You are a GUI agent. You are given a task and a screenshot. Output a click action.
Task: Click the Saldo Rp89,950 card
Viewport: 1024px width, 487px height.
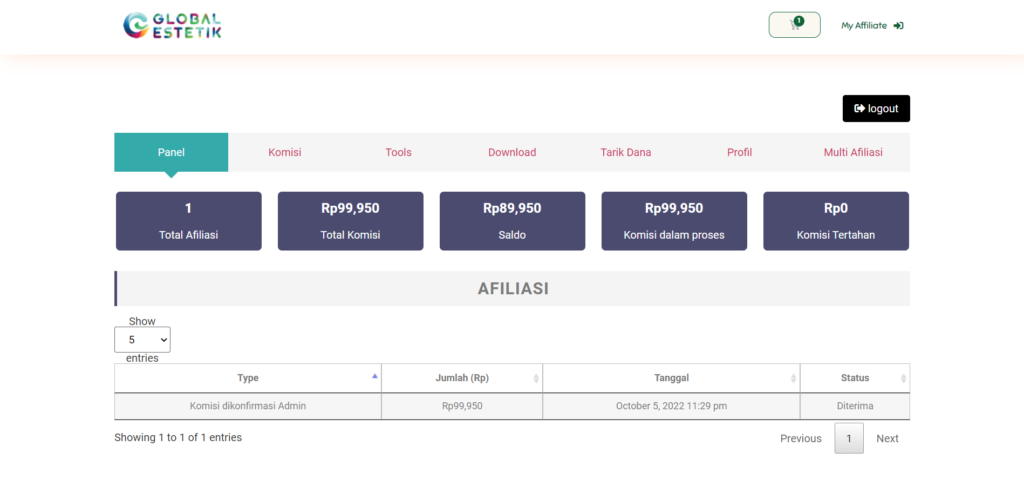pyautogui.click(x=512, y=221)
